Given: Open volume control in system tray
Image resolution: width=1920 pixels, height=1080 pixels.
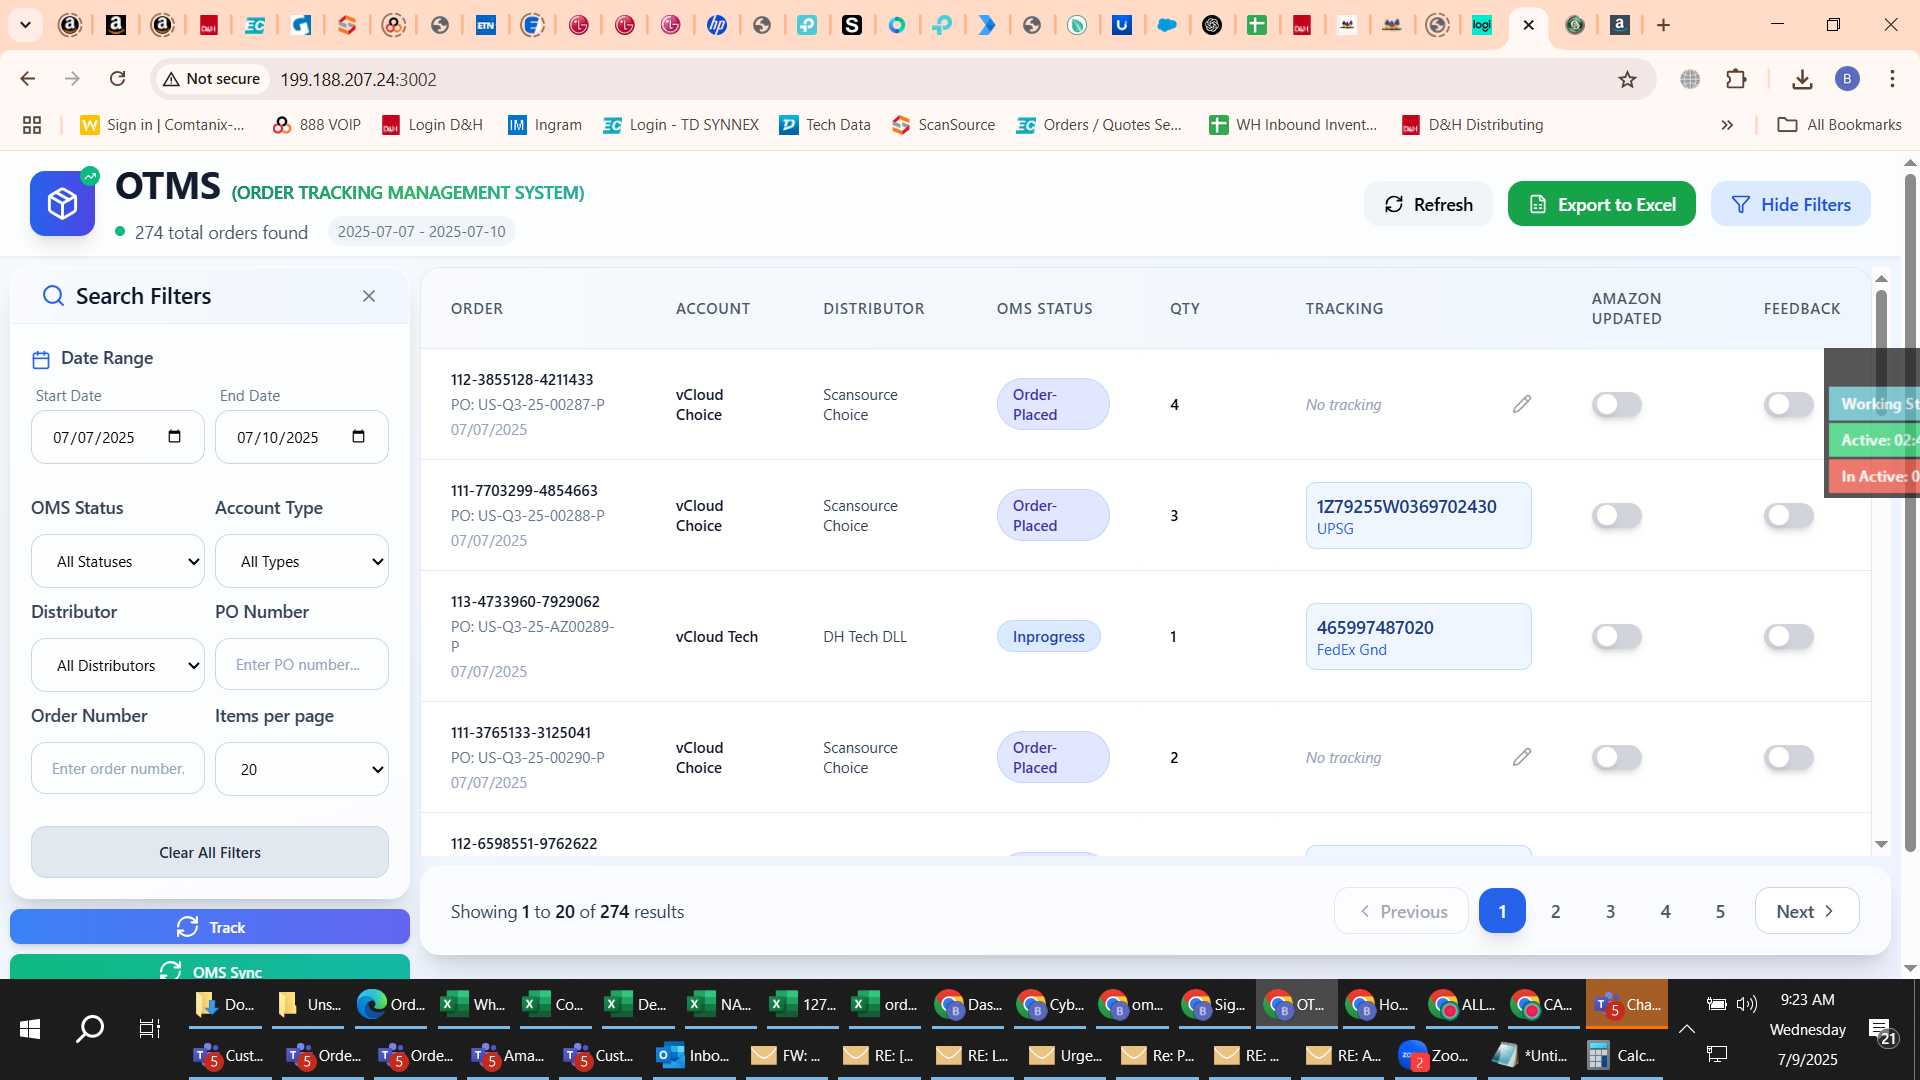Looking at the screenshot, I should (x=1747, y=1004).
